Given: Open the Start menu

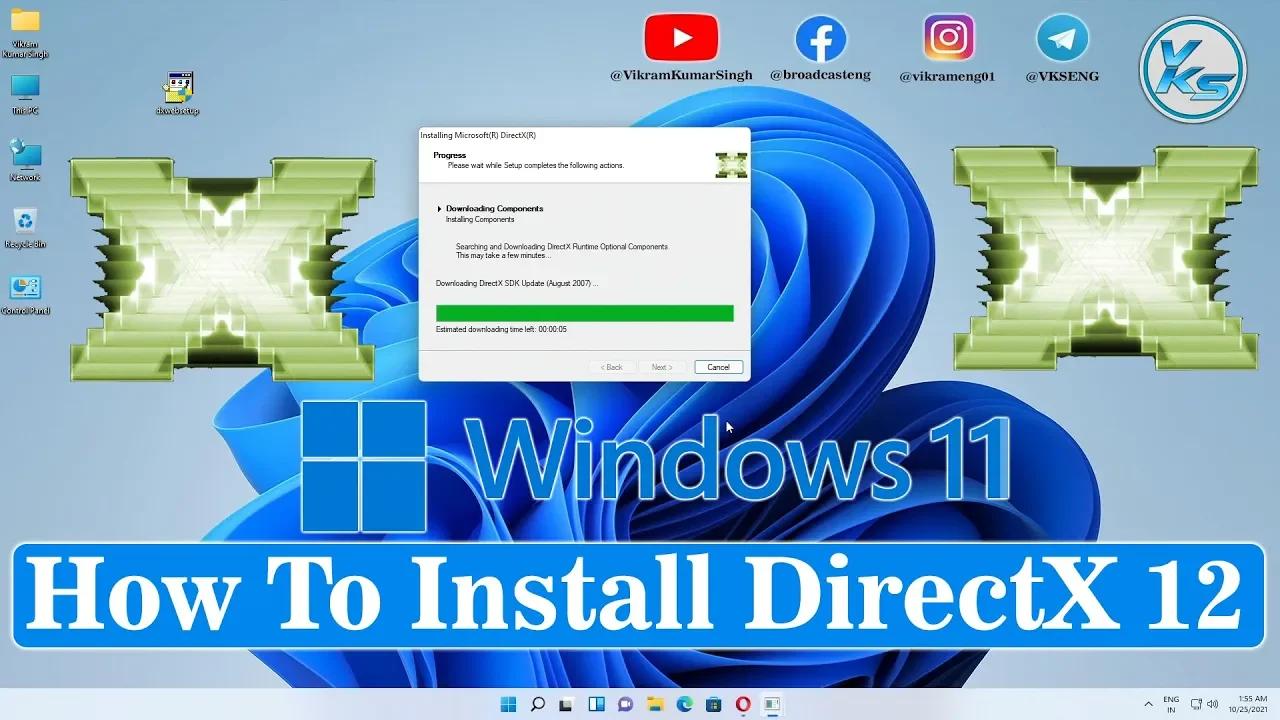Looking at the screenshot, I should coord(508,705).
